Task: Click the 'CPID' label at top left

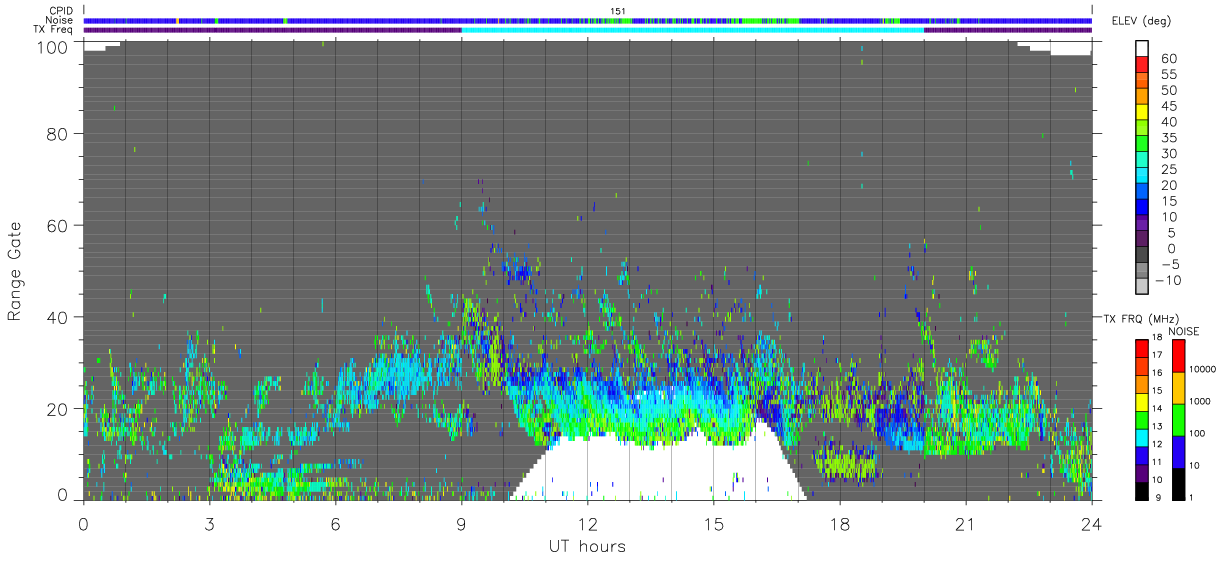Action: point(61,11)
